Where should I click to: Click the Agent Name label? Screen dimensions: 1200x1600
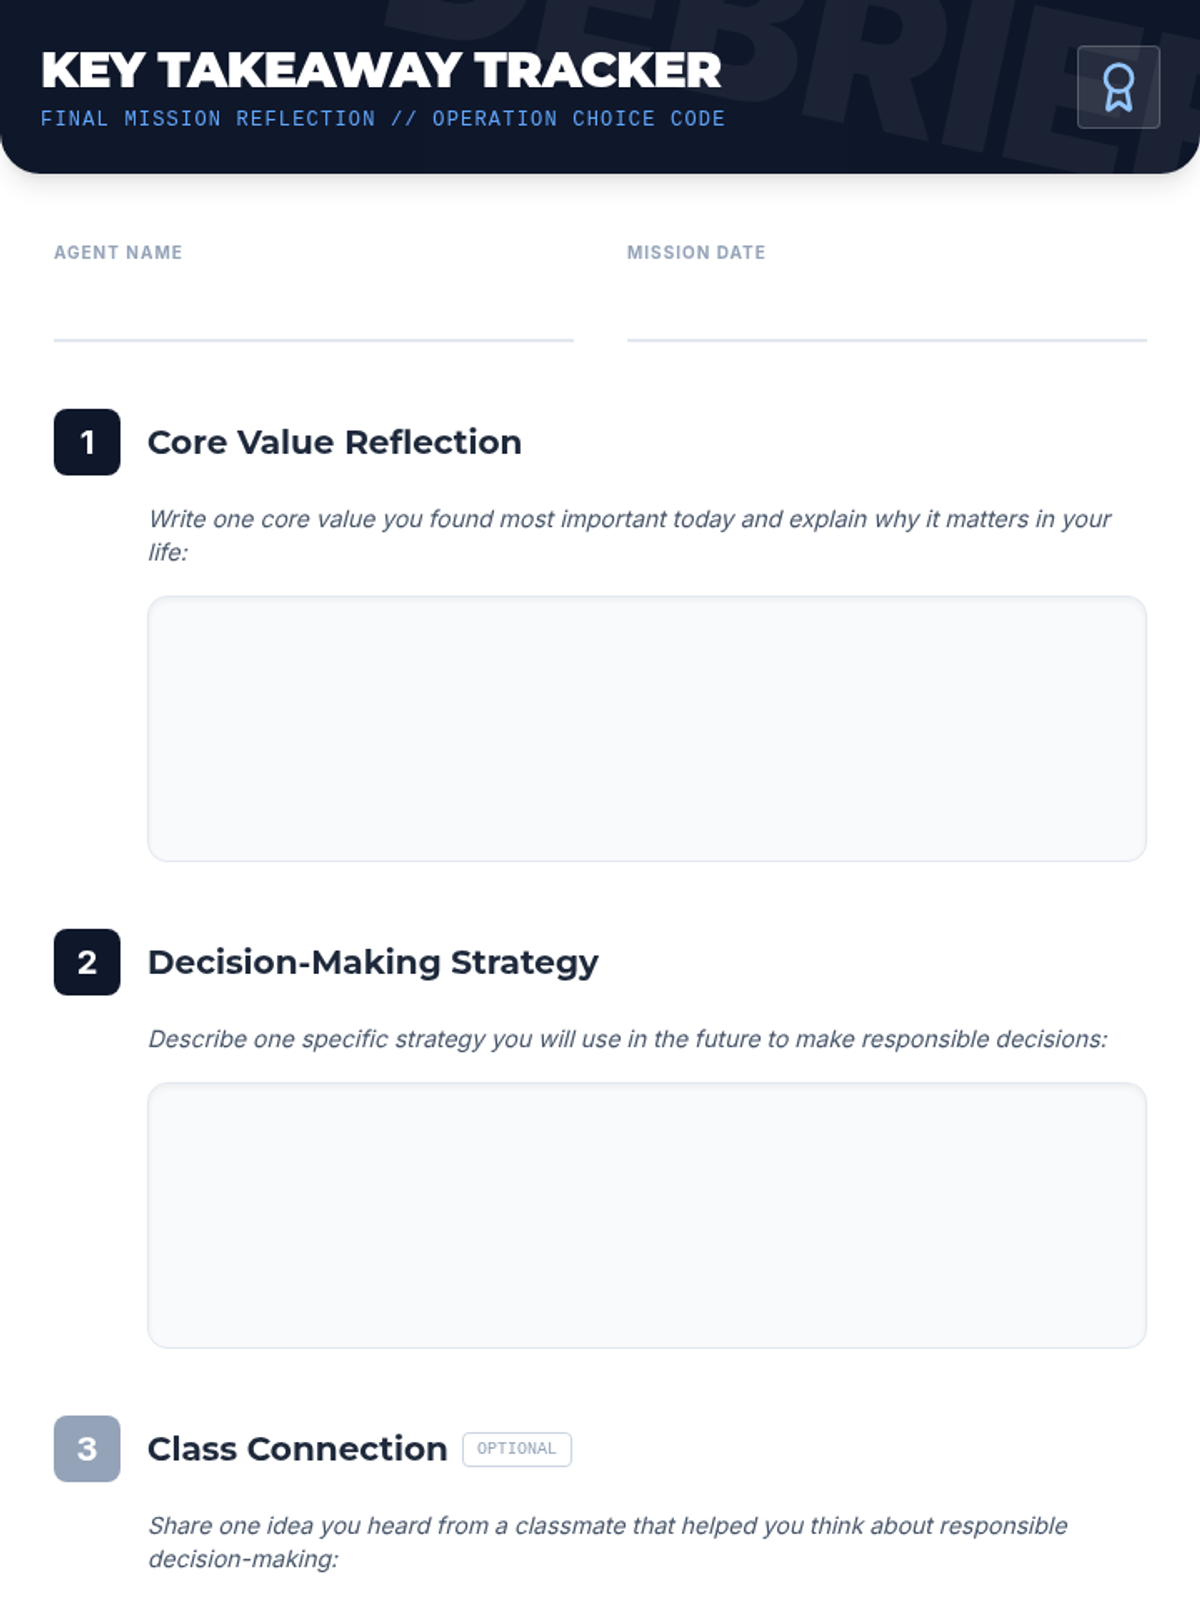coord(118,253)
